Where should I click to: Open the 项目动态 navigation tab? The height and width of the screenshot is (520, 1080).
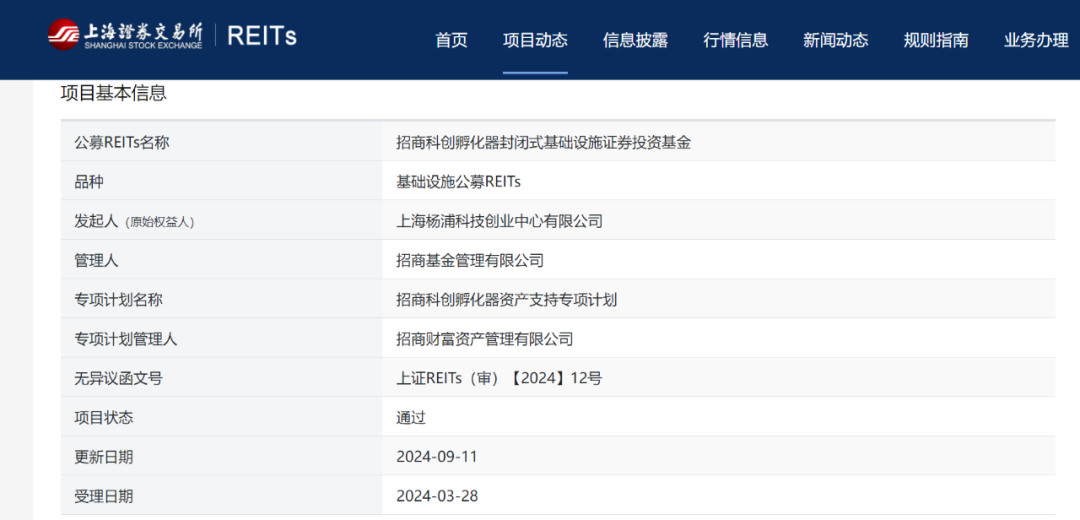point(535,40)
